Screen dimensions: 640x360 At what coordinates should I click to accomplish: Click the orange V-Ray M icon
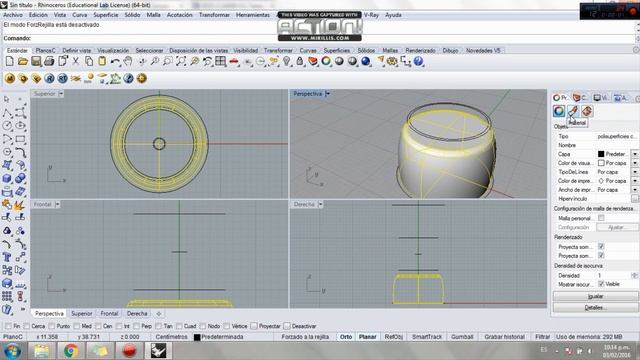coord(10,78)
